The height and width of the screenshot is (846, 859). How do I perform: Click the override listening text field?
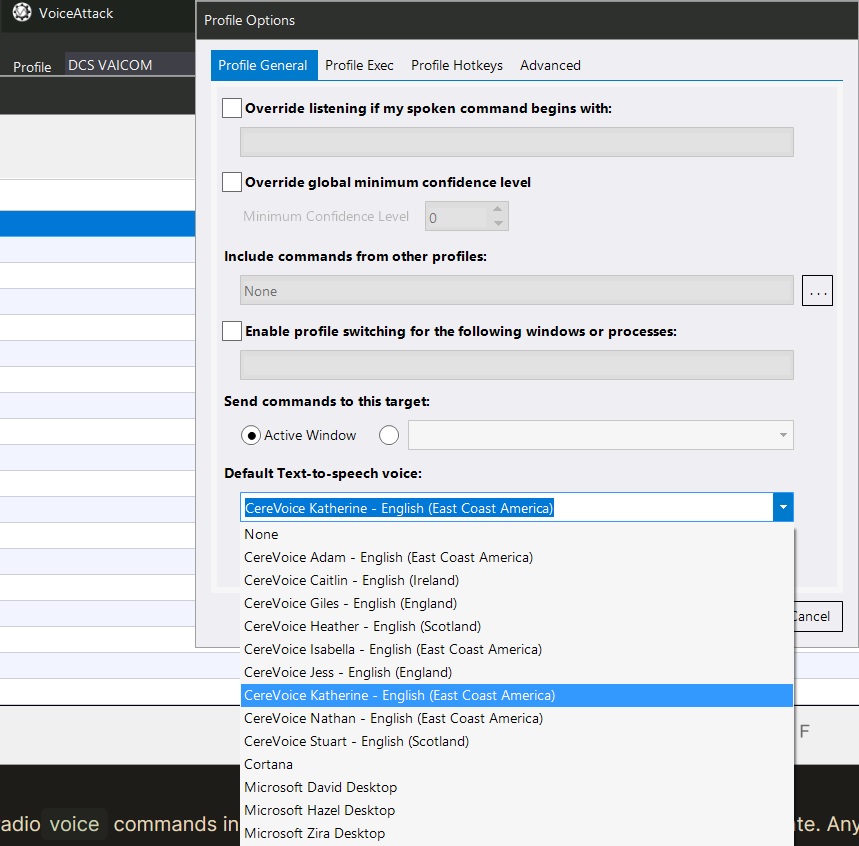(x=517, y=142)
